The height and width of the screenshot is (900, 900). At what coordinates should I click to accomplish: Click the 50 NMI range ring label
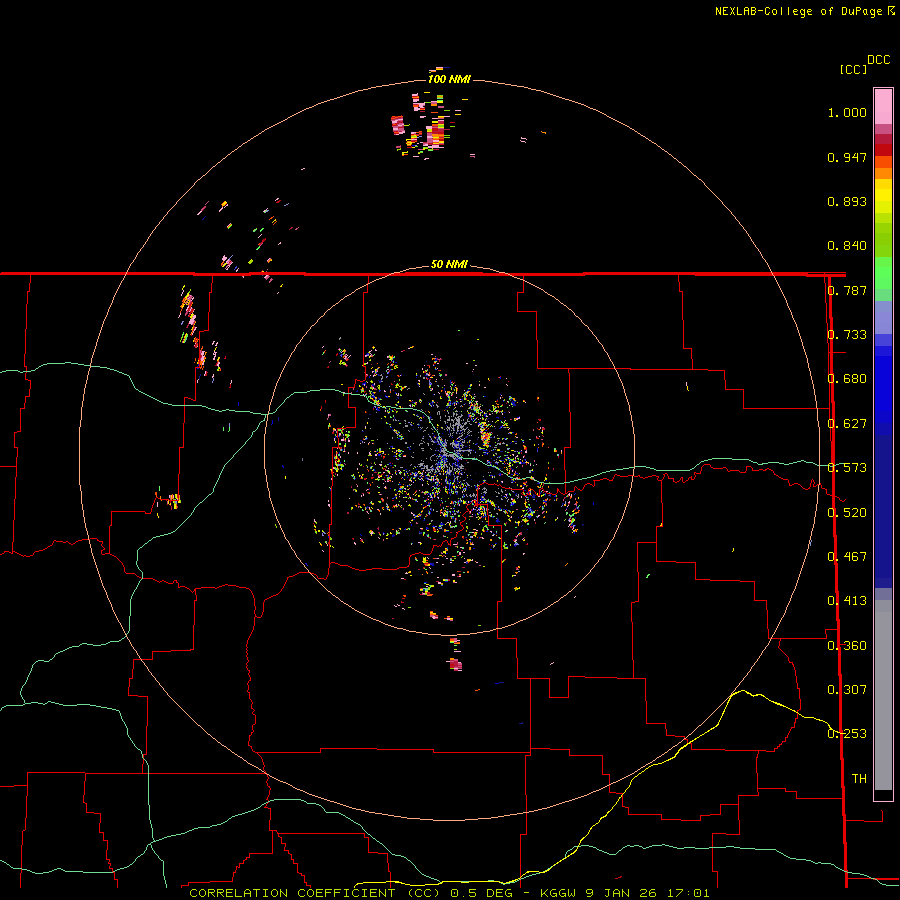[449, 264]
